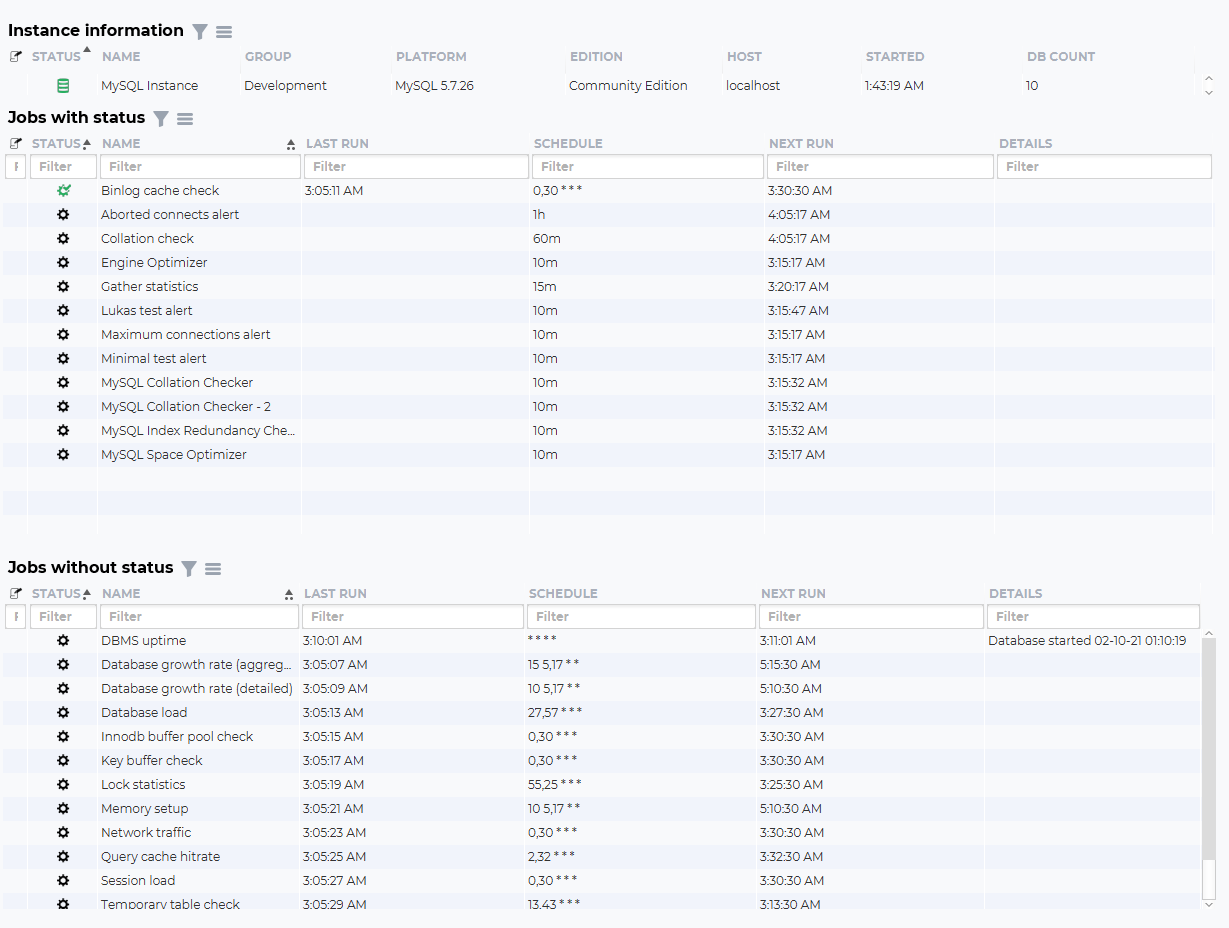Viewport: 1229px width, 928px height.
Task: Click the 5:15:30 AM next run cell
Action: 791,664
